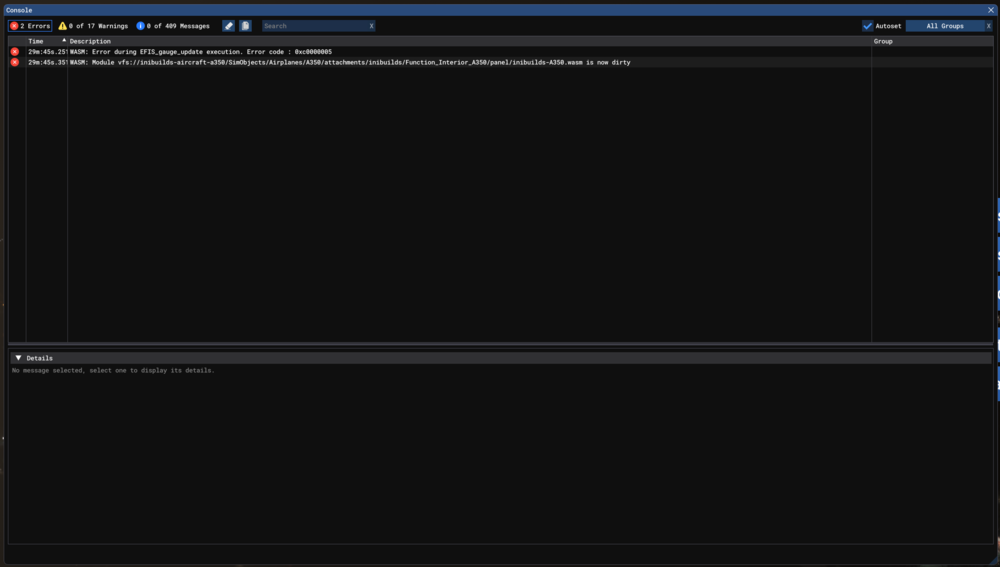Sort by Group column header
Screen dimensions: 1000x567
[x=883, y=41]
